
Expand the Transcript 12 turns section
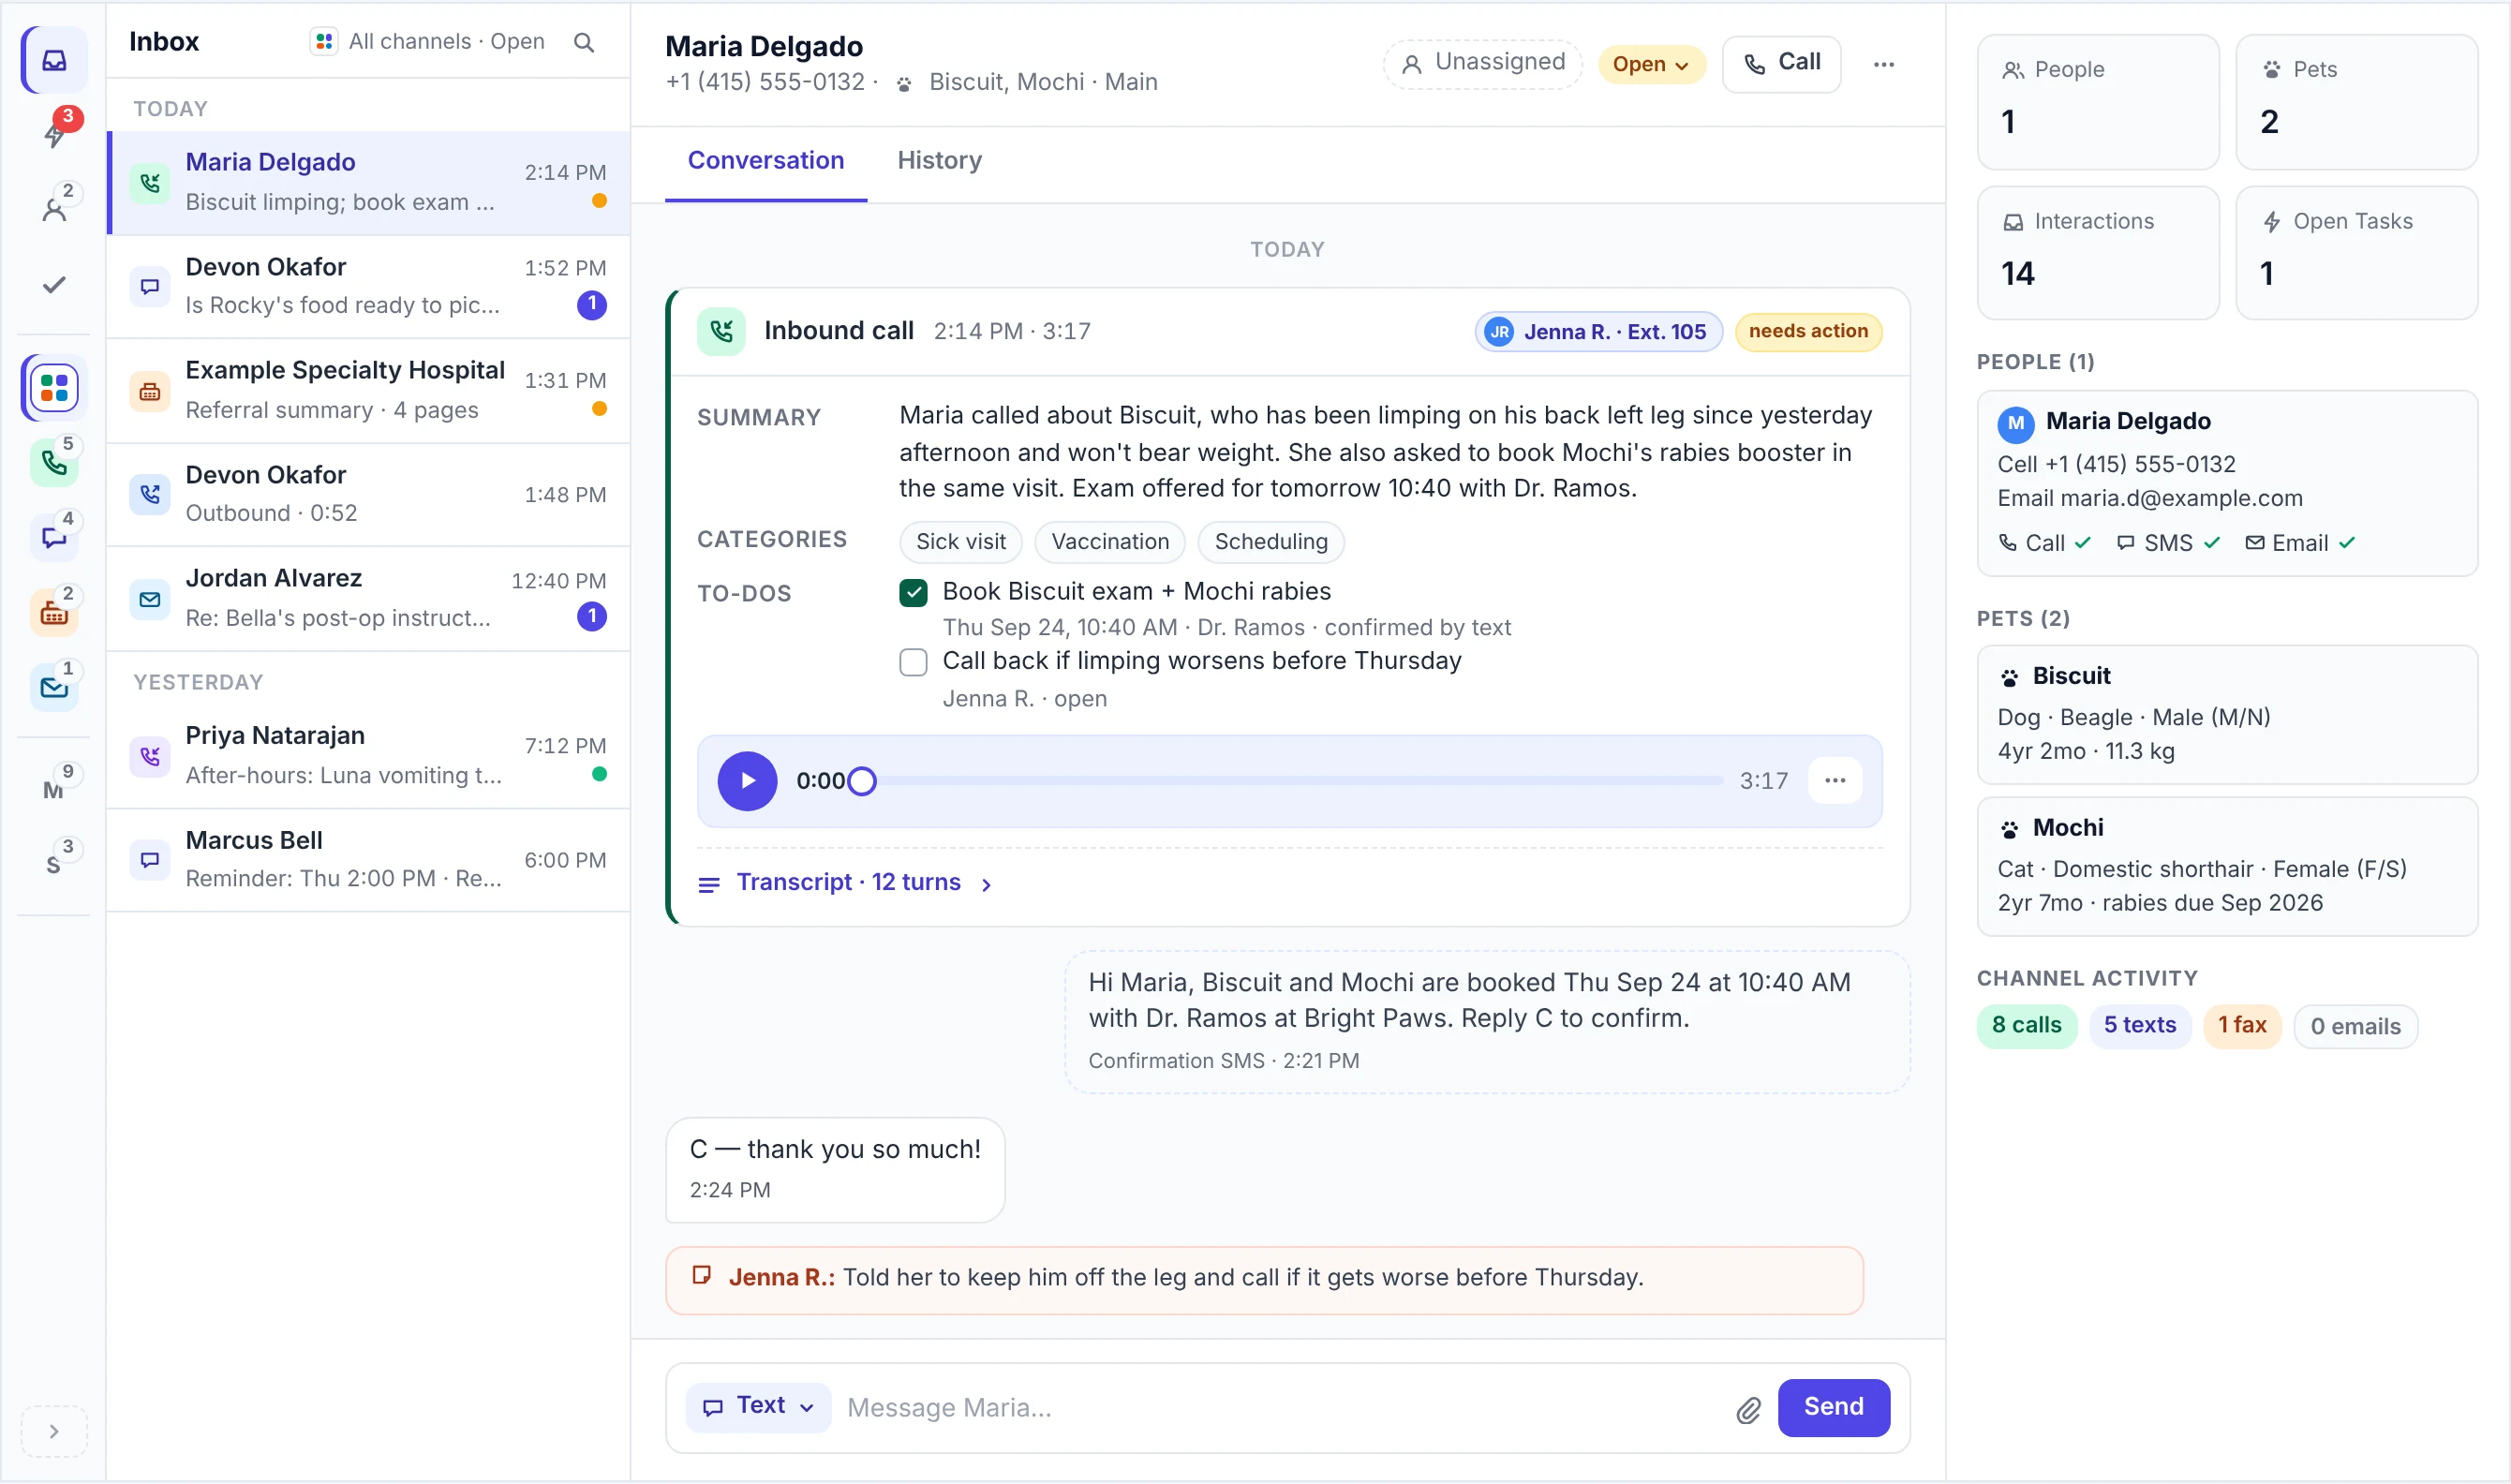[845, 883]
